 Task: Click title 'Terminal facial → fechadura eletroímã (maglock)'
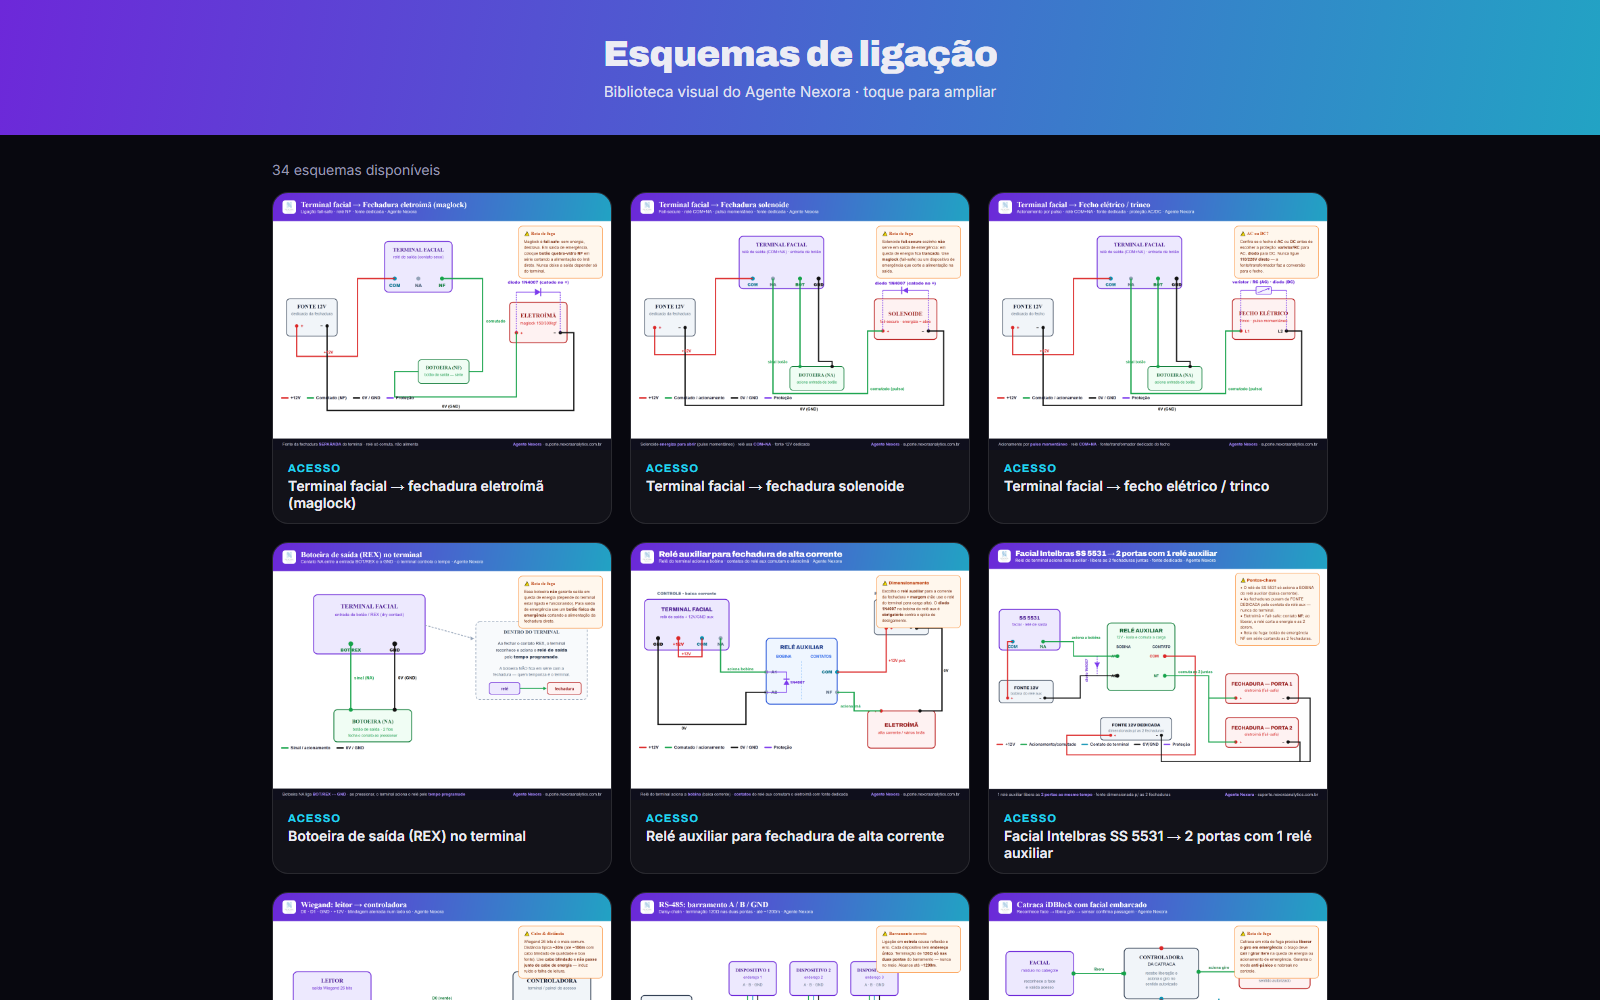416,495
